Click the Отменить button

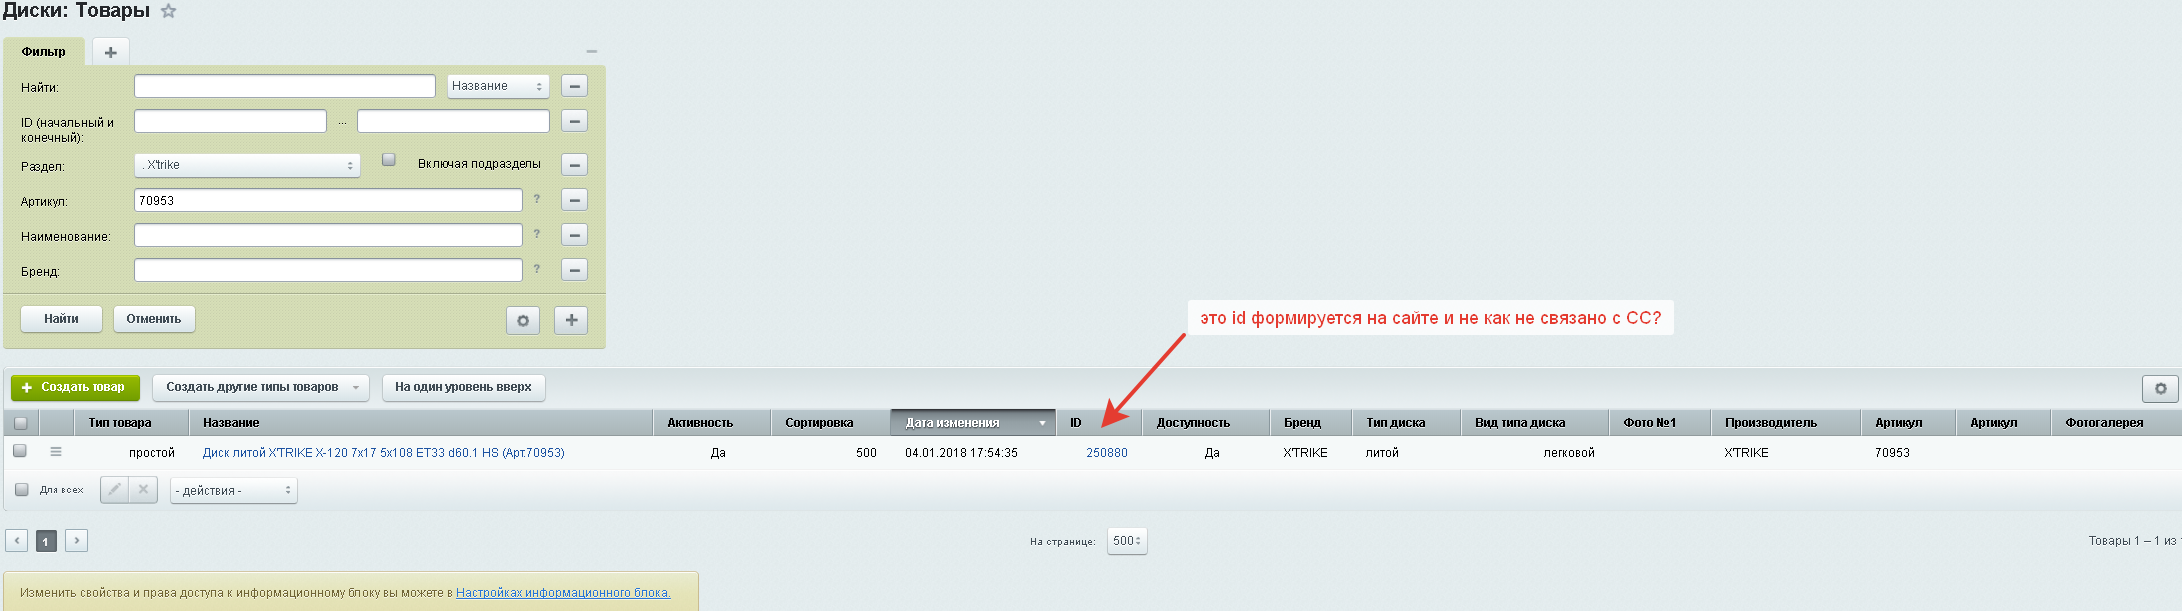[x=154, y=319]
